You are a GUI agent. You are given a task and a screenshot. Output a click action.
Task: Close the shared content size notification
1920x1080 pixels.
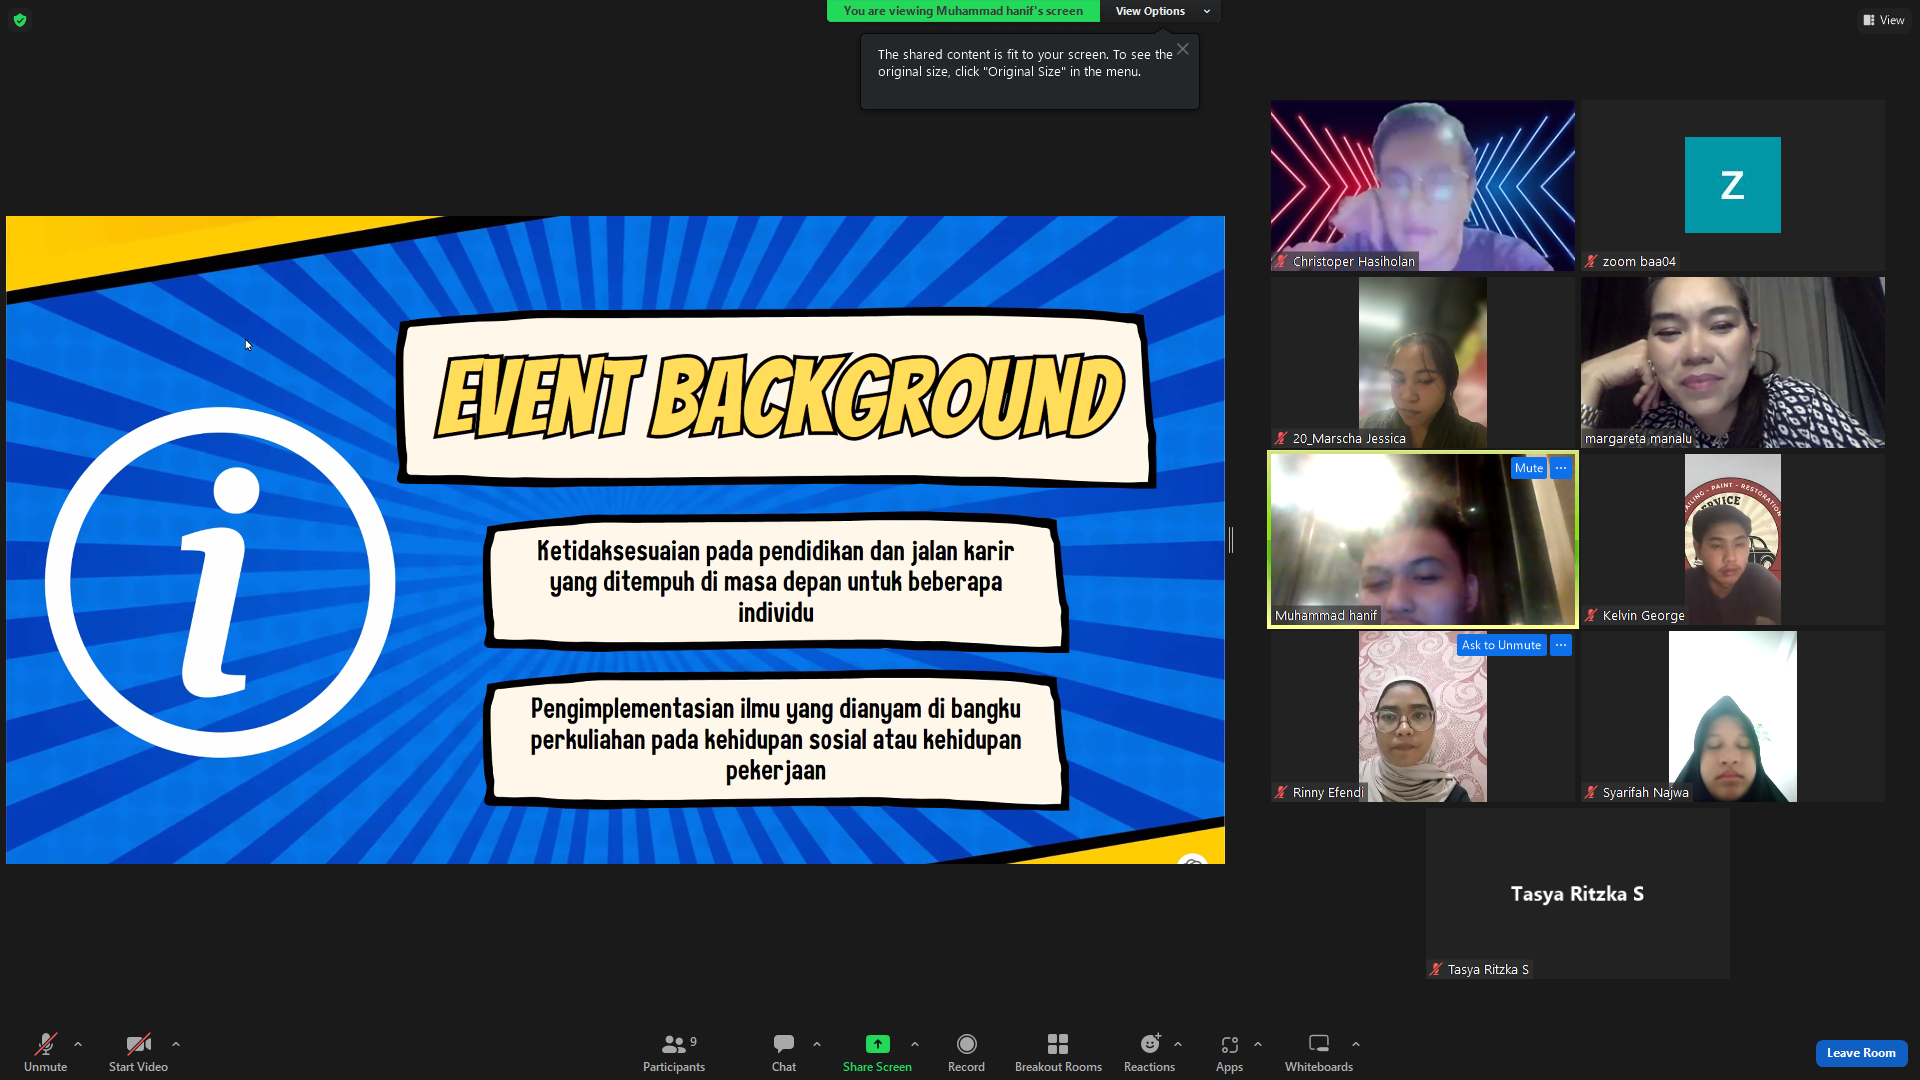[1183, 49]
